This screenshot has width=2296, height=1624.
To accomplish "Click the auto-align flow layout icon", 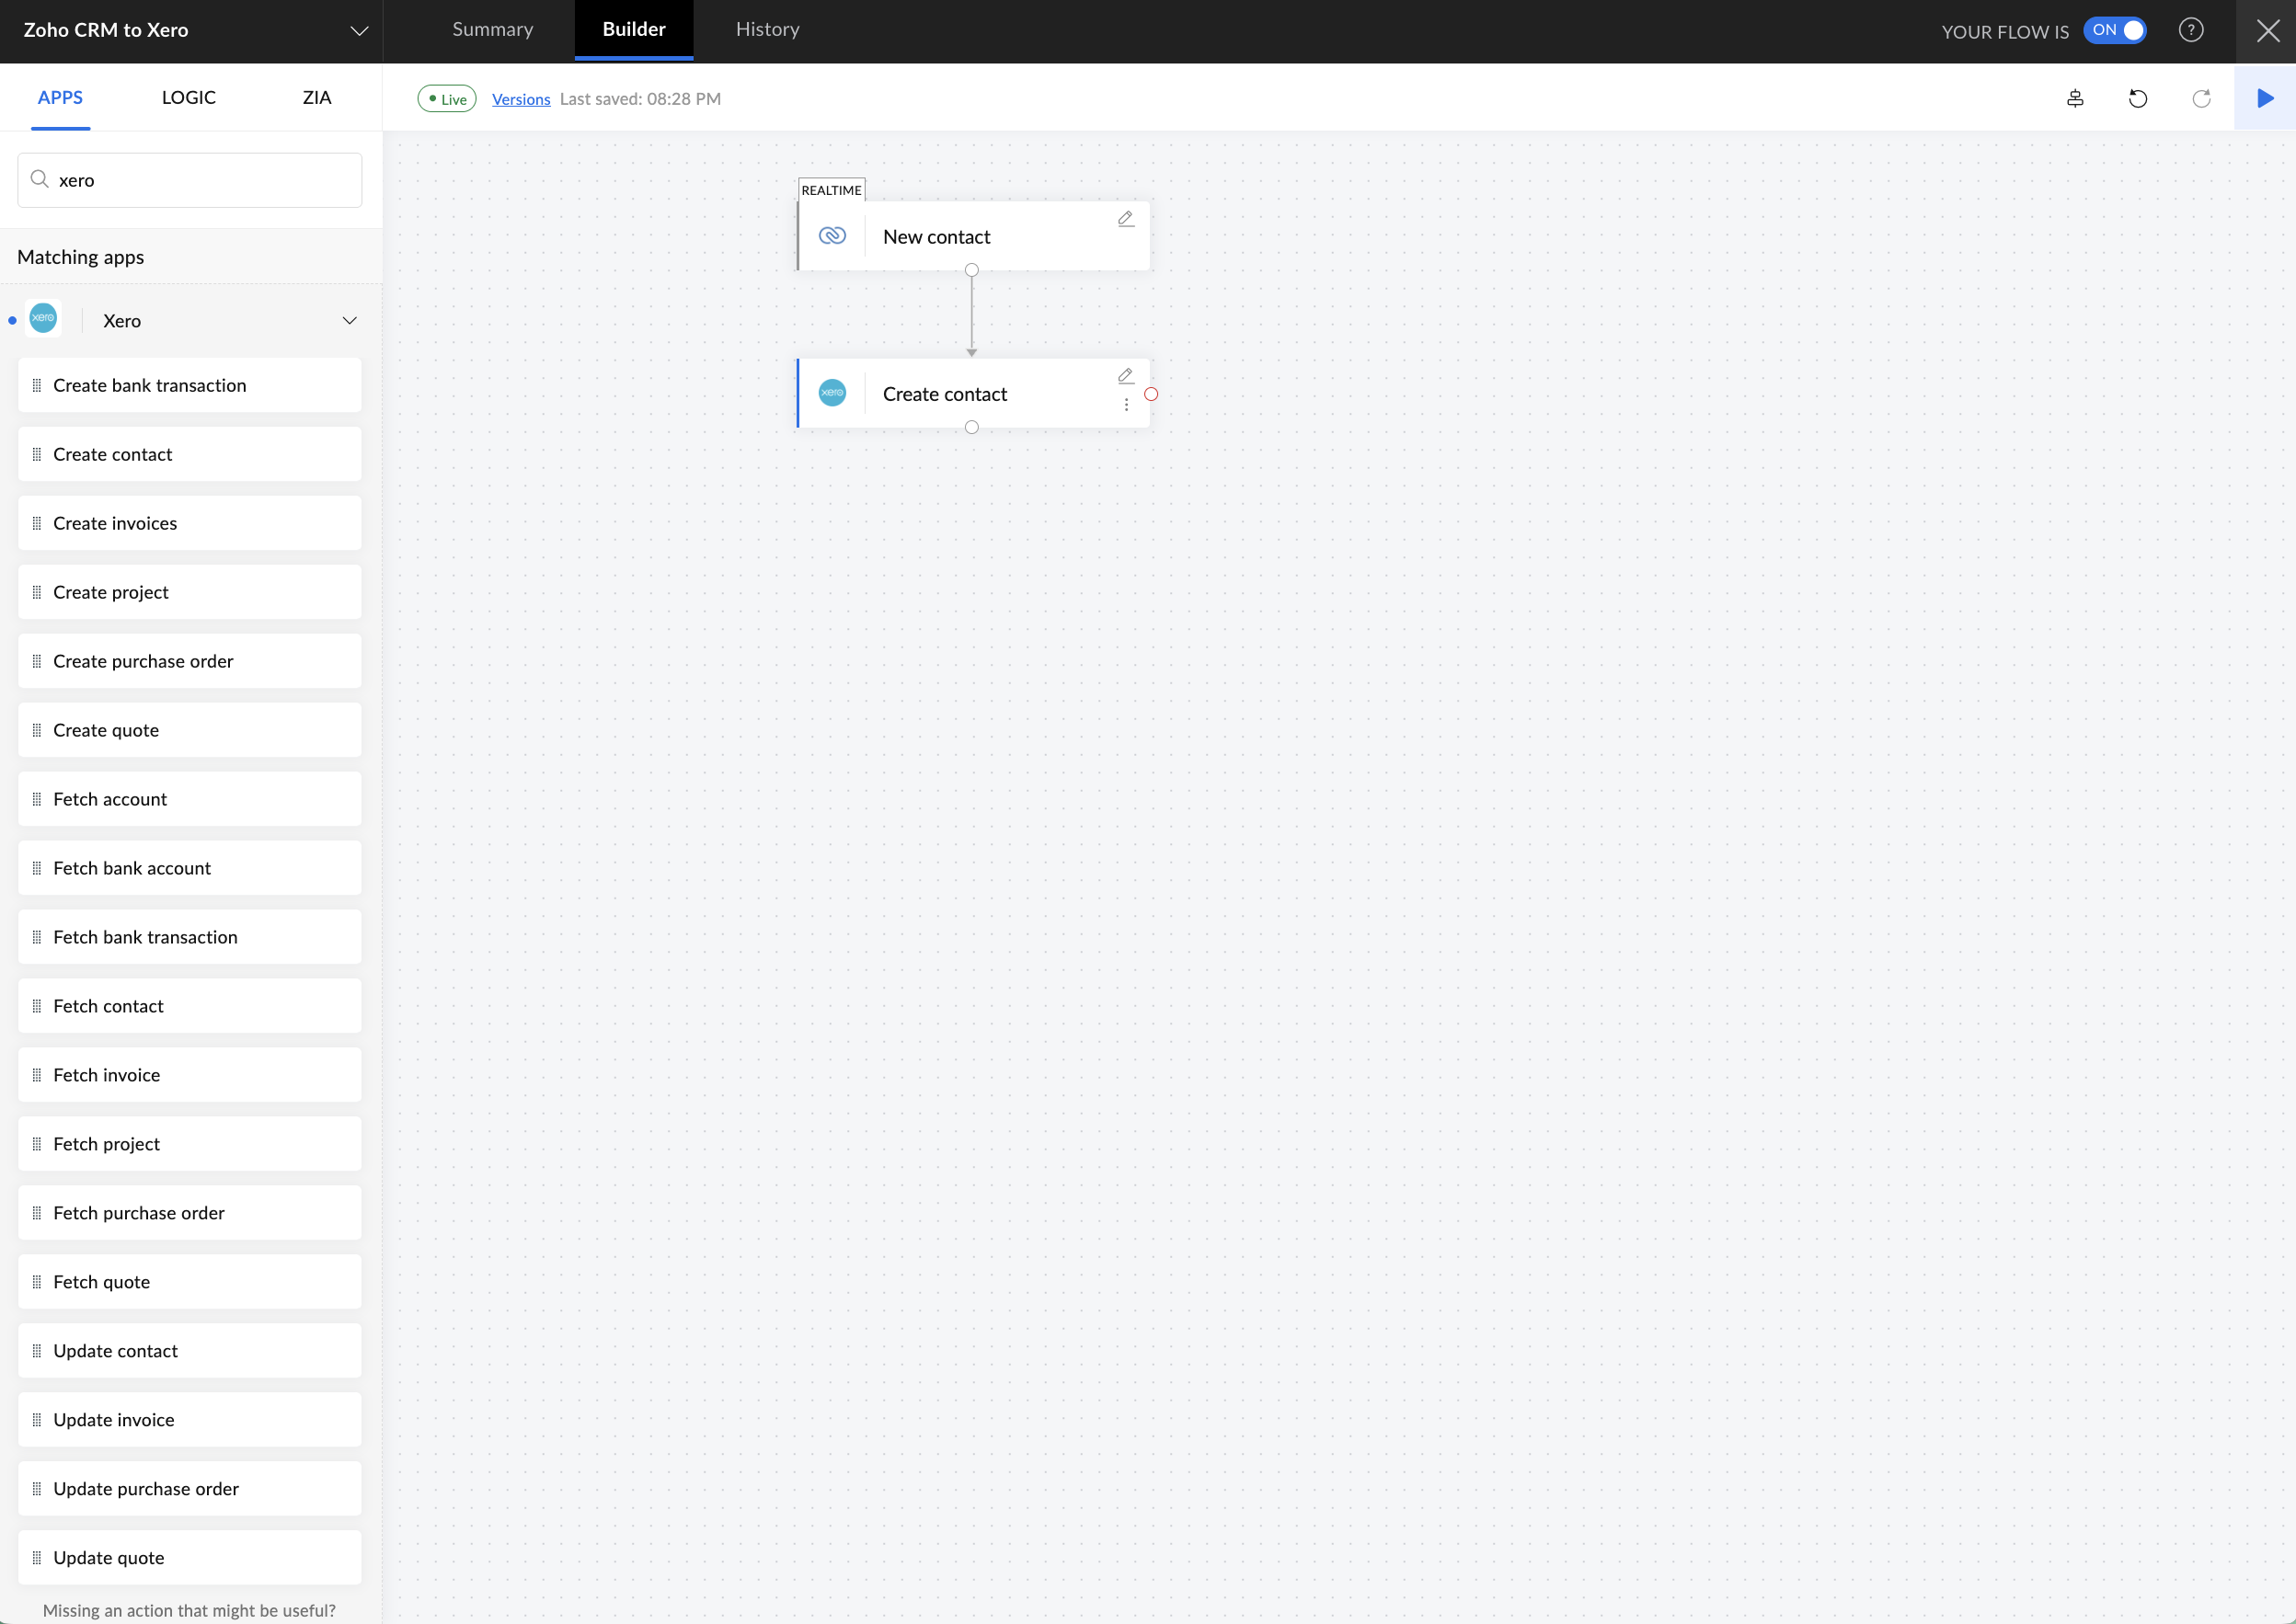I will point(2075,98).
